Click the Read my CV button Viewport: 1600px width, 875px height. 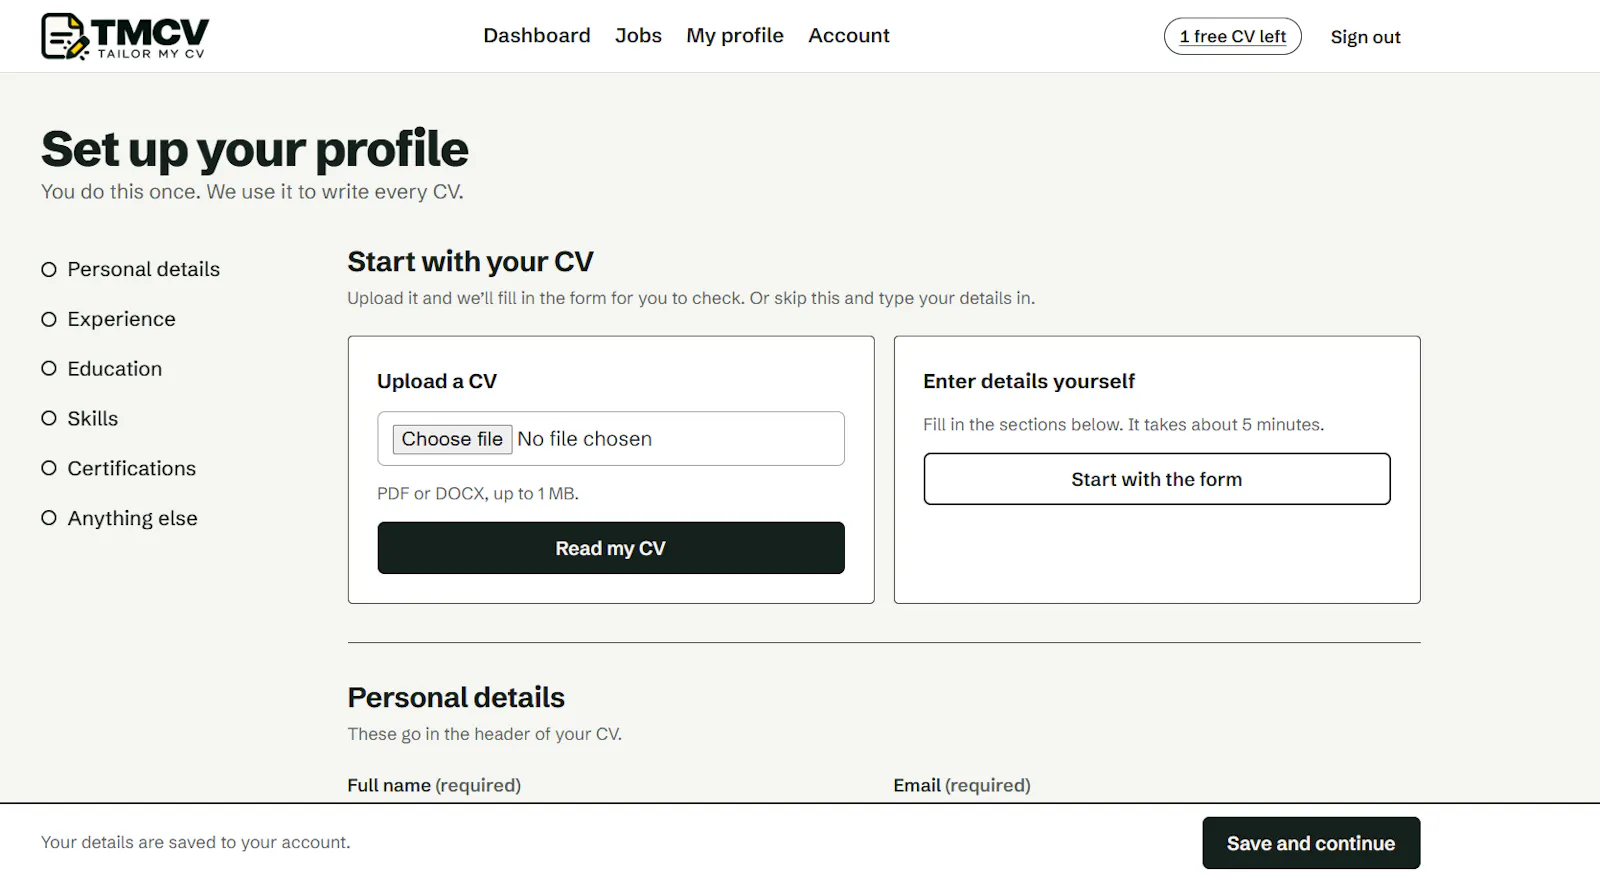(x=611, y=548)
